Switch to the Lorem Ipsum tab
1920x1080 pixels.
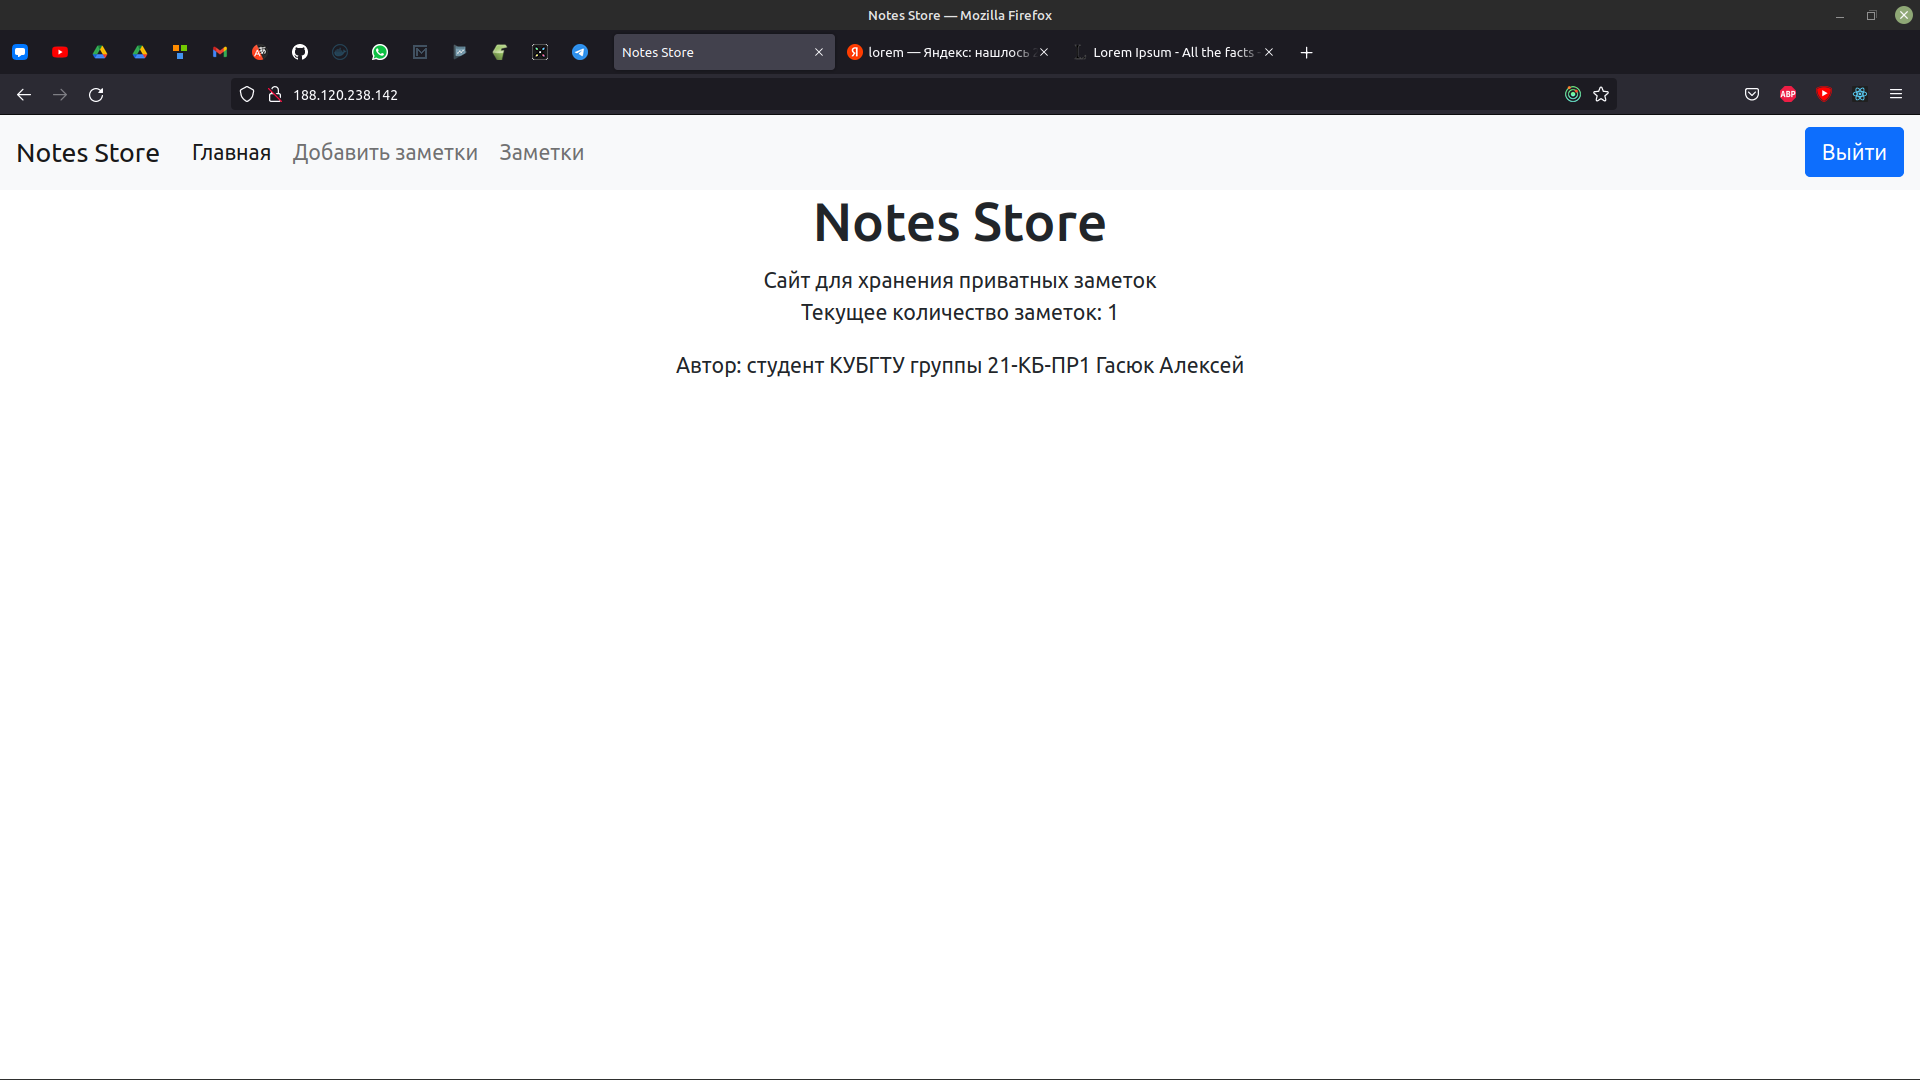click(x=1172, y=52)
